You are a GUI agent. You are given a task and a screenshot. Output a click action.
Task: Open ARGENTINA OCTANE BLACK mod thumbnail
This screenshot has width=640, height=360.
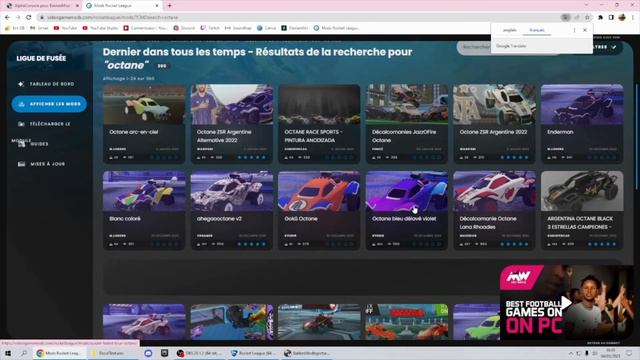click(x=582, y=191)
